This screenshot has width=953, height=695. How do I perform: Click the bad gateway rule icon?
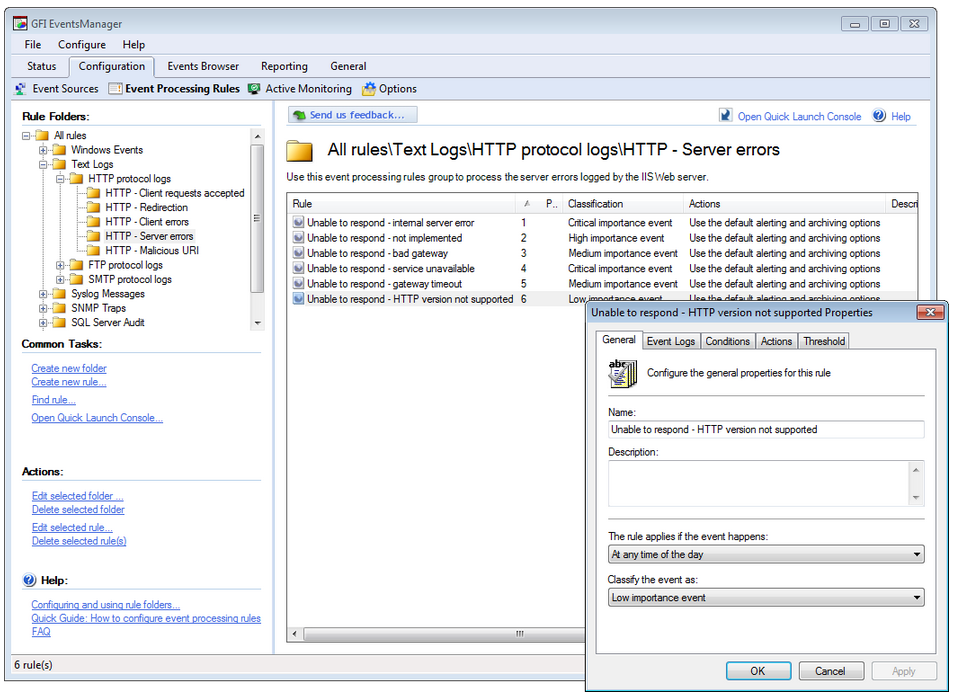(298, 253)
